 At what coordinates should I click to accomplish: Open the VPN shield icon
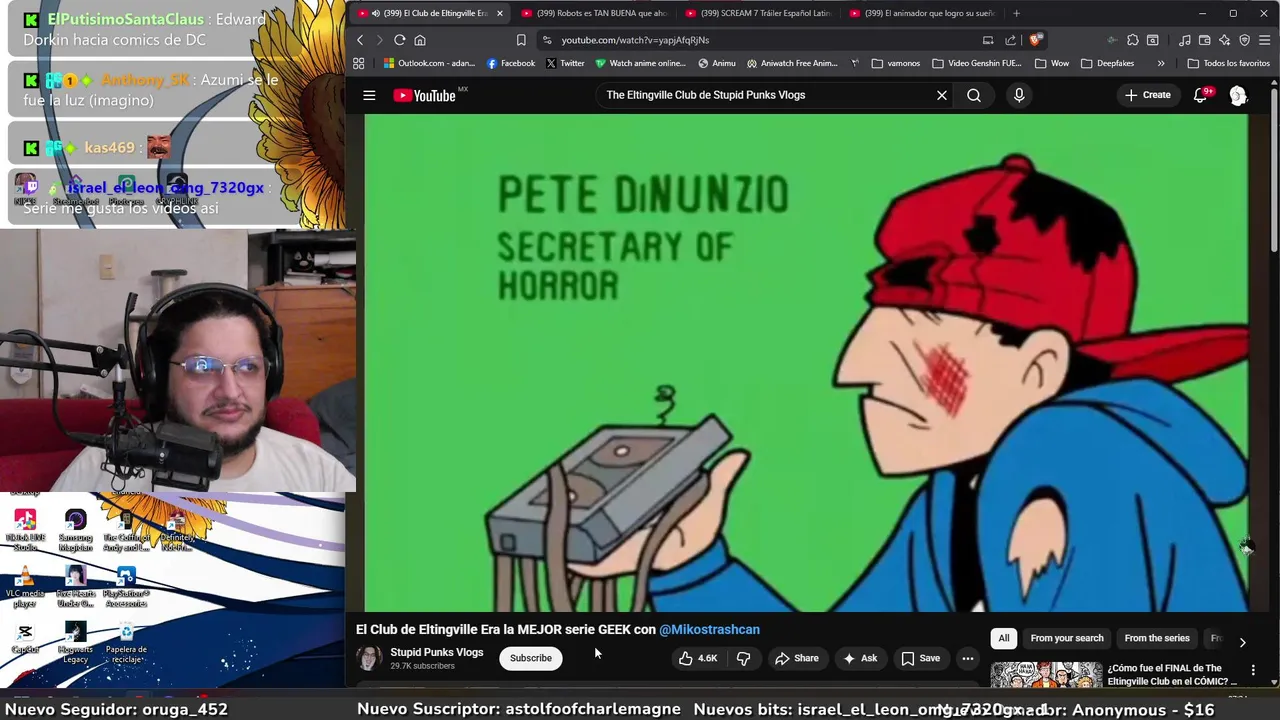(1245, 40)
